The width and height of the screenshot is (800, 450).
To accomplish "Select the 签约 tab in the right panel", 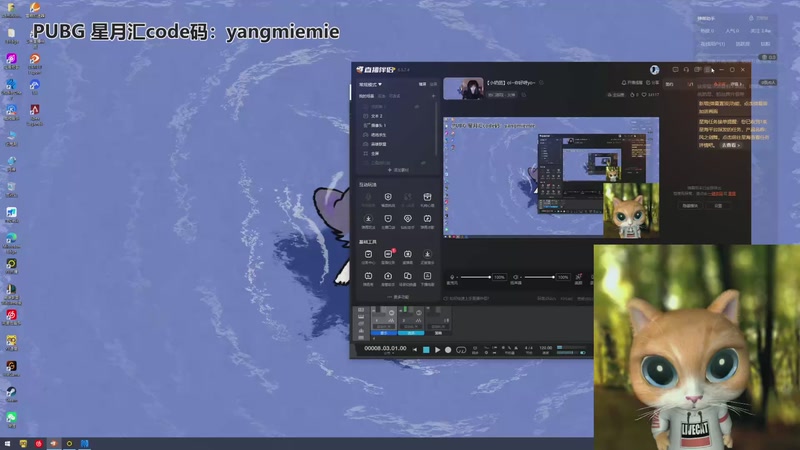I will point(669,84).
